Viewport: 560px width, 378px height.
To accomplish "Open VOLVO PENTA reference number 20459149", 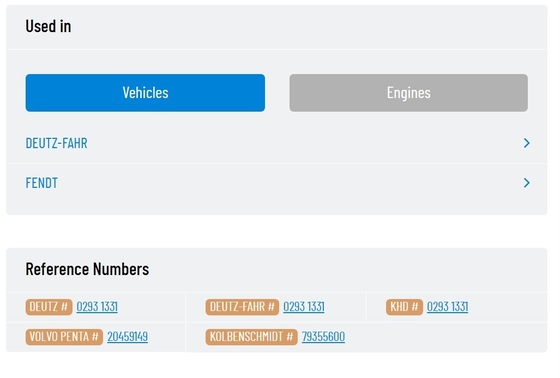I will (128, 337).
